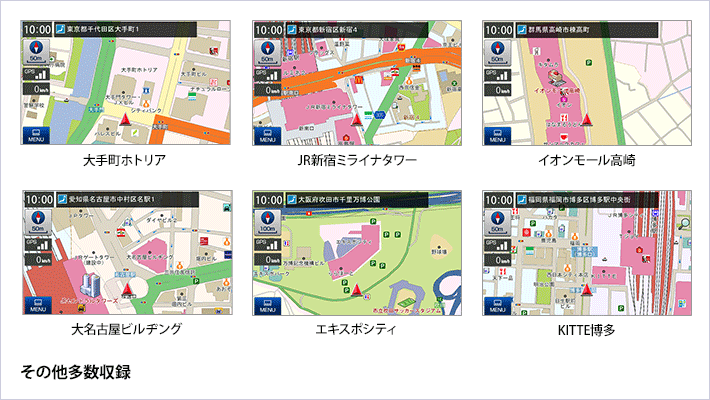This screenshot has width=710, height=400.
Task: Open MENU on the エキスポシティ map
Action: pyautogui.click(x=267, y=306)
